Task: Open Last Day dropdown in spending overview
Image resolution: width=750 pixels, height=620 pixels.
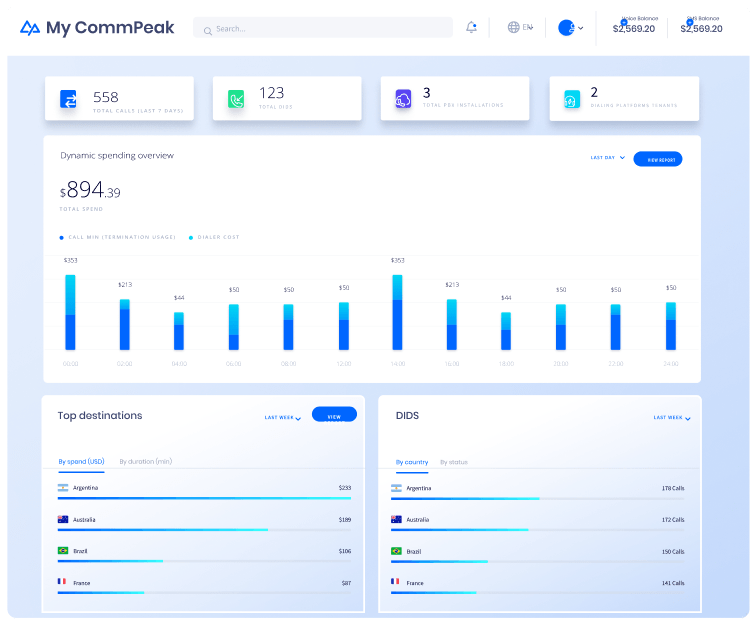Action: (x=607, y=157)
